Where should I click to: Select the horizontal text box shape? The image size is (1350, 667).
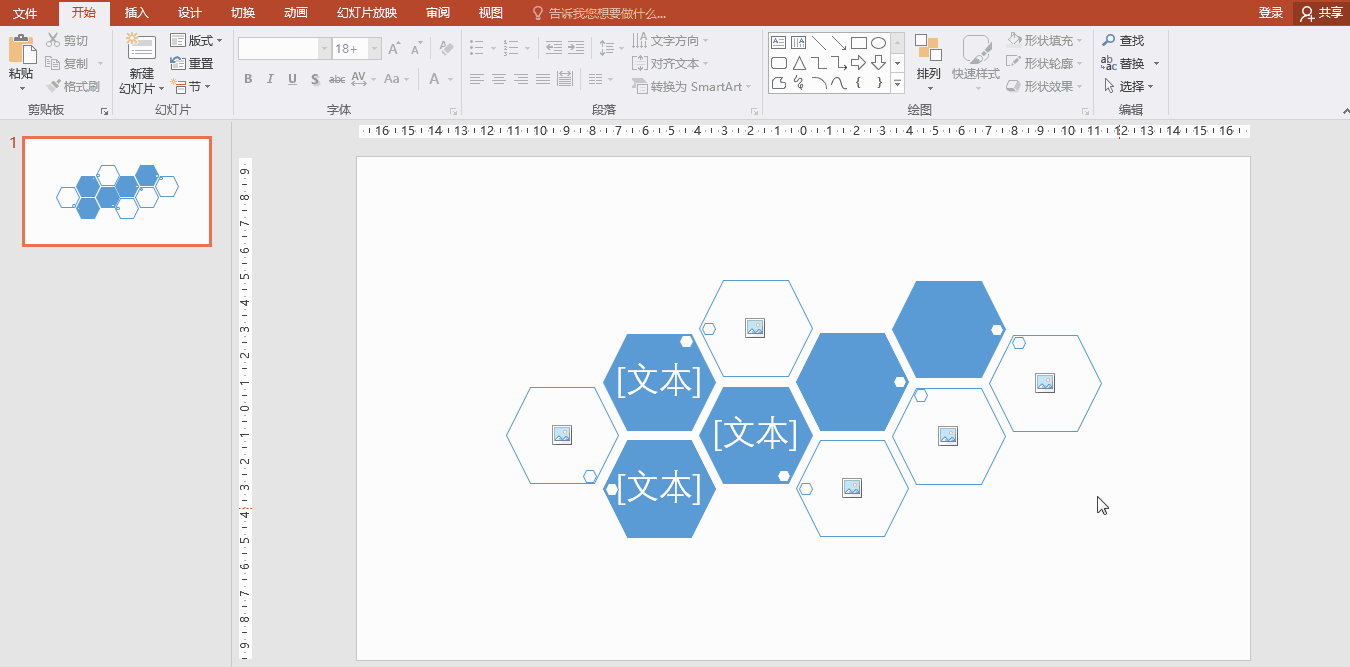pyautogui.click(x=778, y=42)
